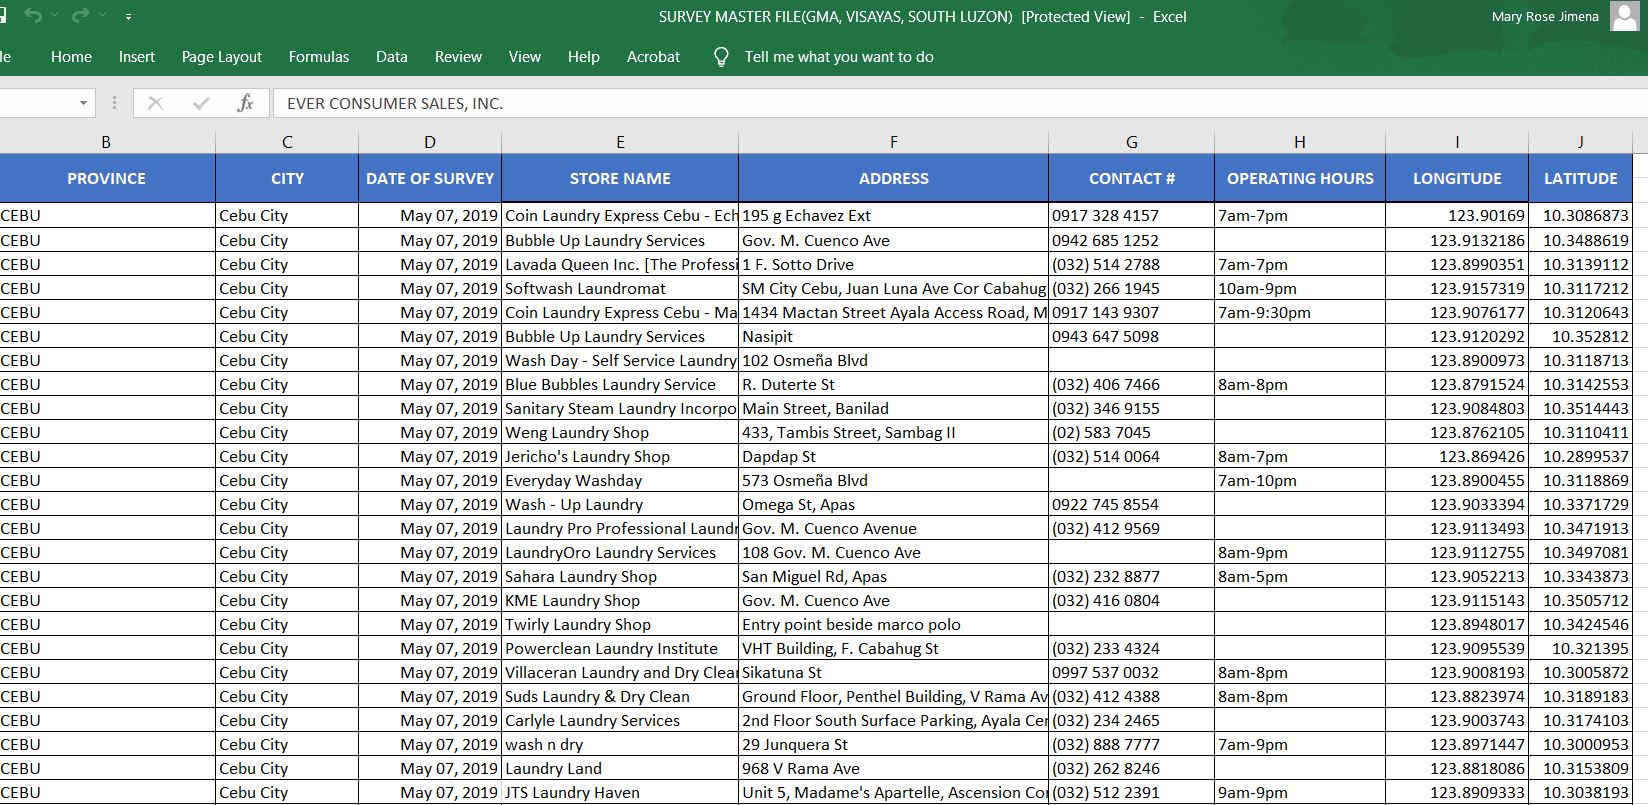Click the latitude cell 10.352812
This screenshot has height=805, width=1648.
pyautogui.click(x=1581, y=336)
